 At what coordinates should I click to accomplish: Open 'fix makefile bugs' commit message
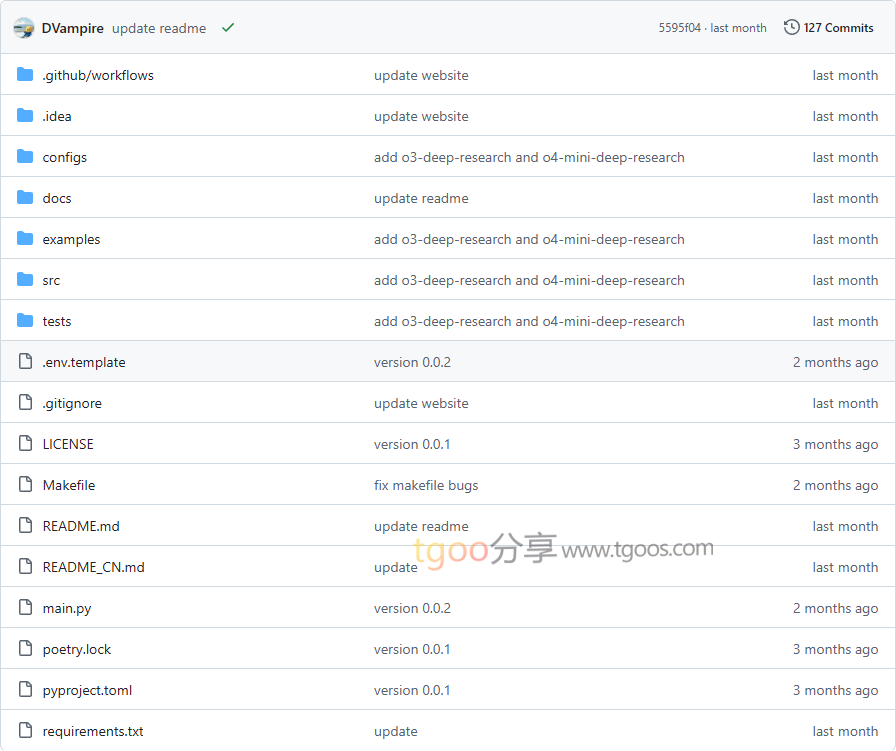coord(426,485)
